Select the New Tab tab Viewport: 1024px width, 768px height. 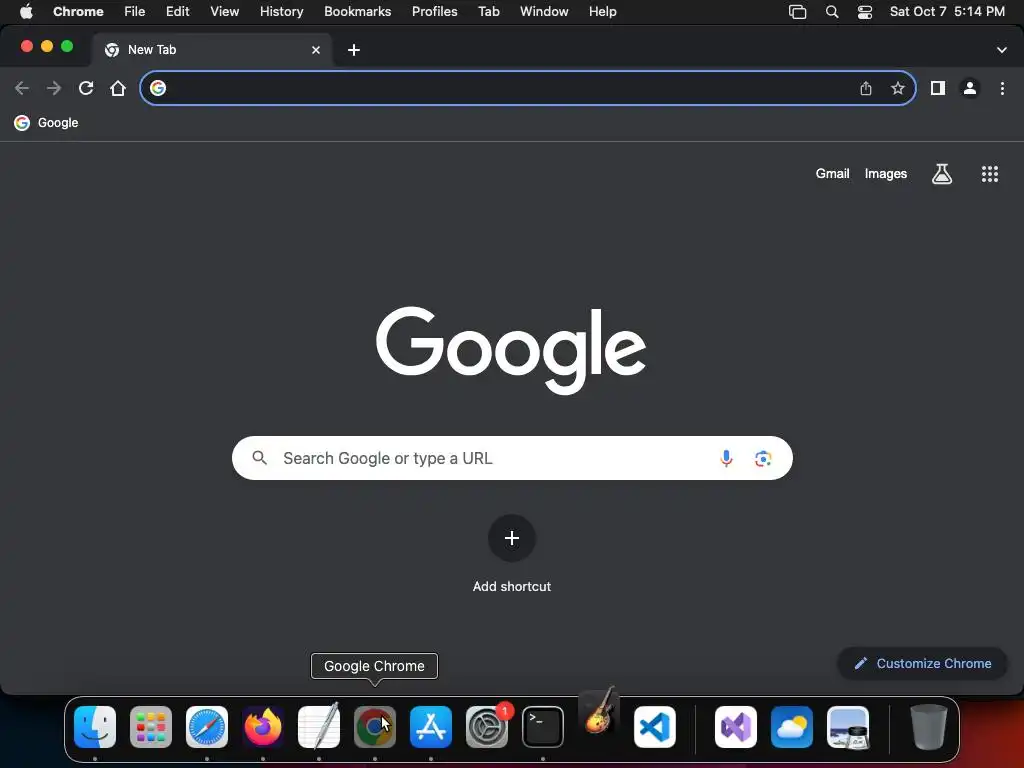[x=212, y=50]
